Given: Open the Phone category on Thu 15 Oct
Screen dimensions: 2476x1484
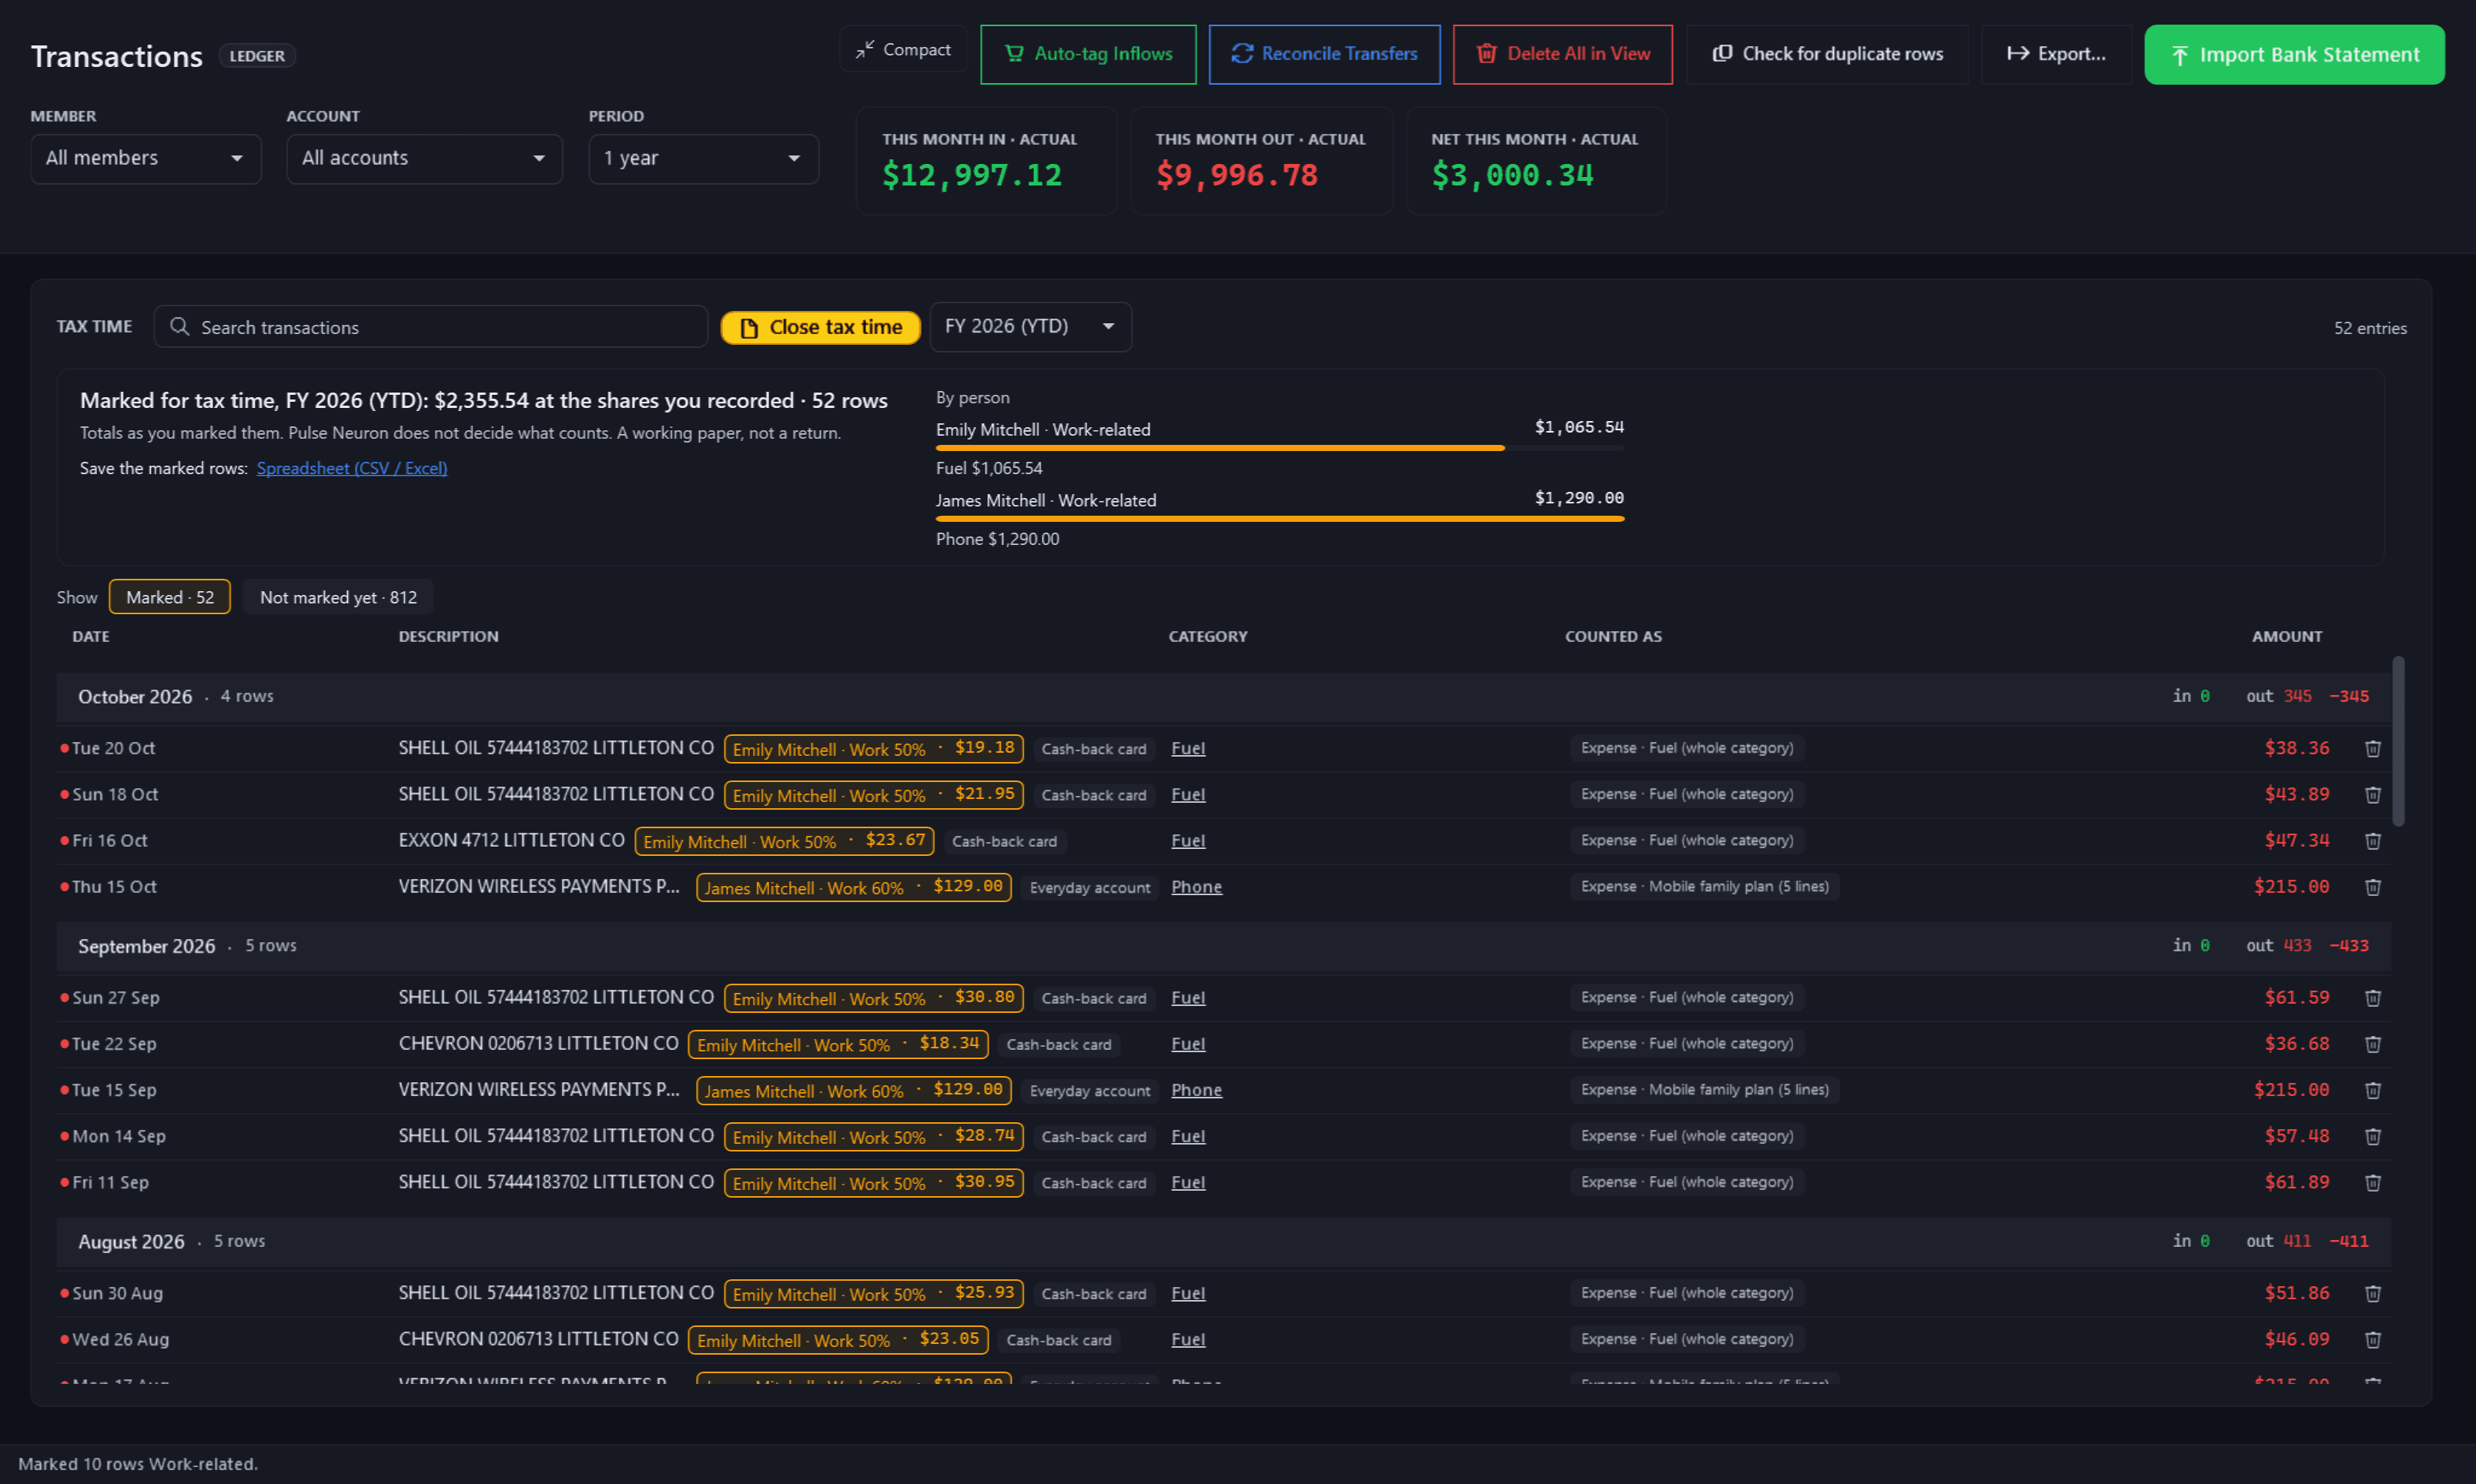Looking at the screenshot, I should [x=1196, y=887].
